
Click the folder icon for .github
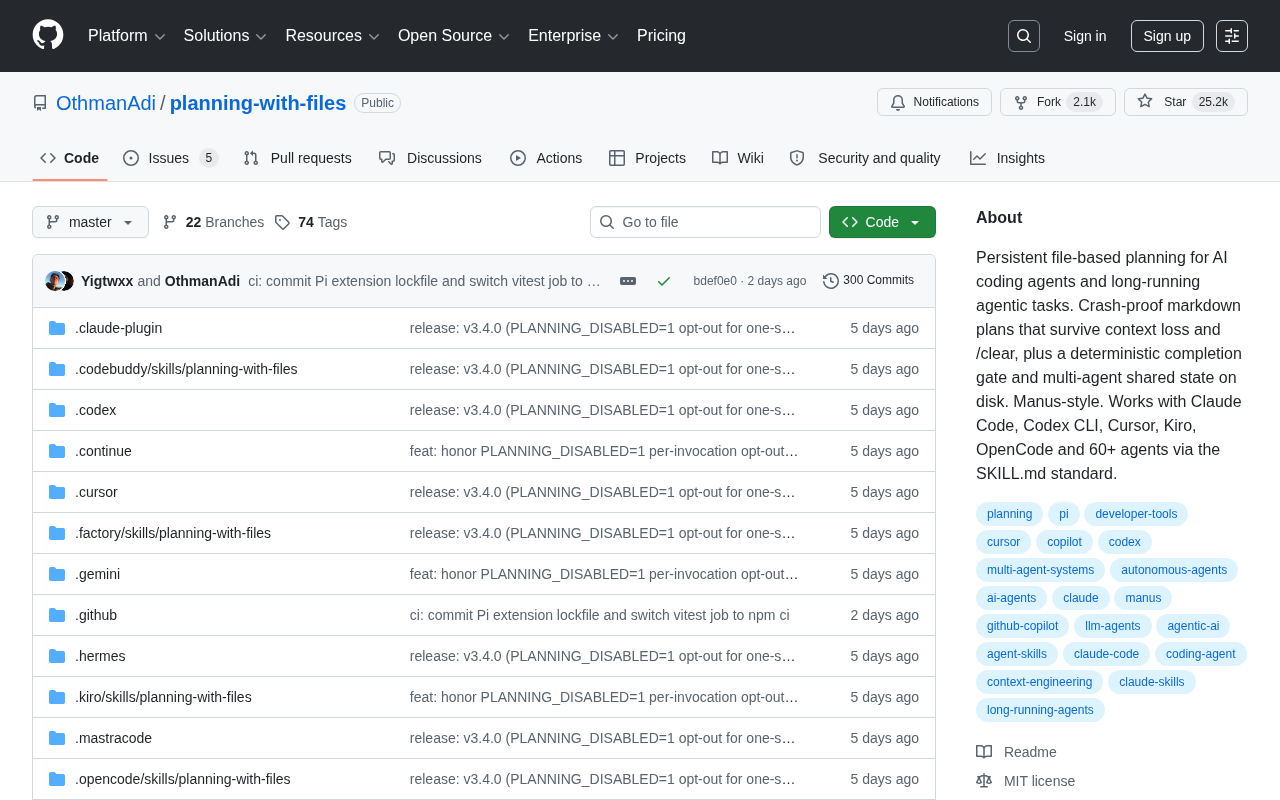pos(57,615)
